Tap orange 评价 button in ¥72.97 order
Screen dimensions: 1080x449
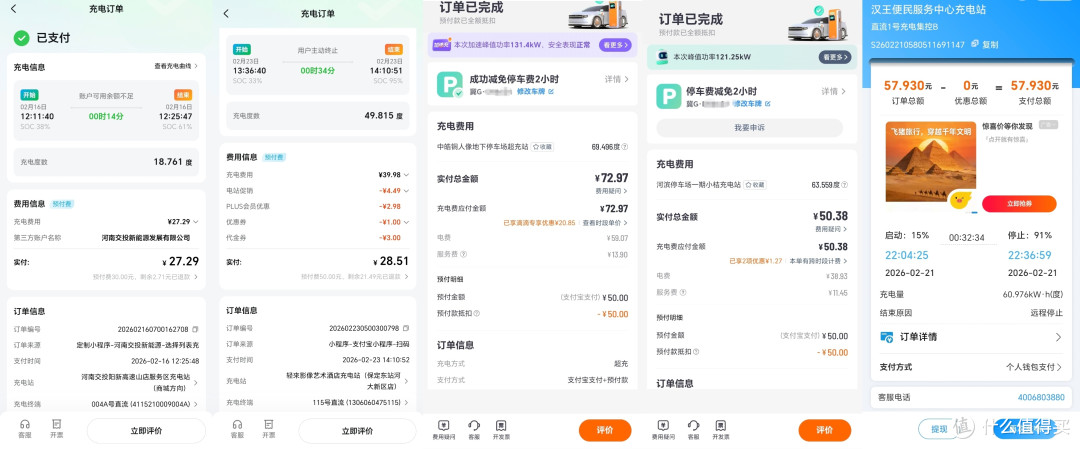point(605,430)
